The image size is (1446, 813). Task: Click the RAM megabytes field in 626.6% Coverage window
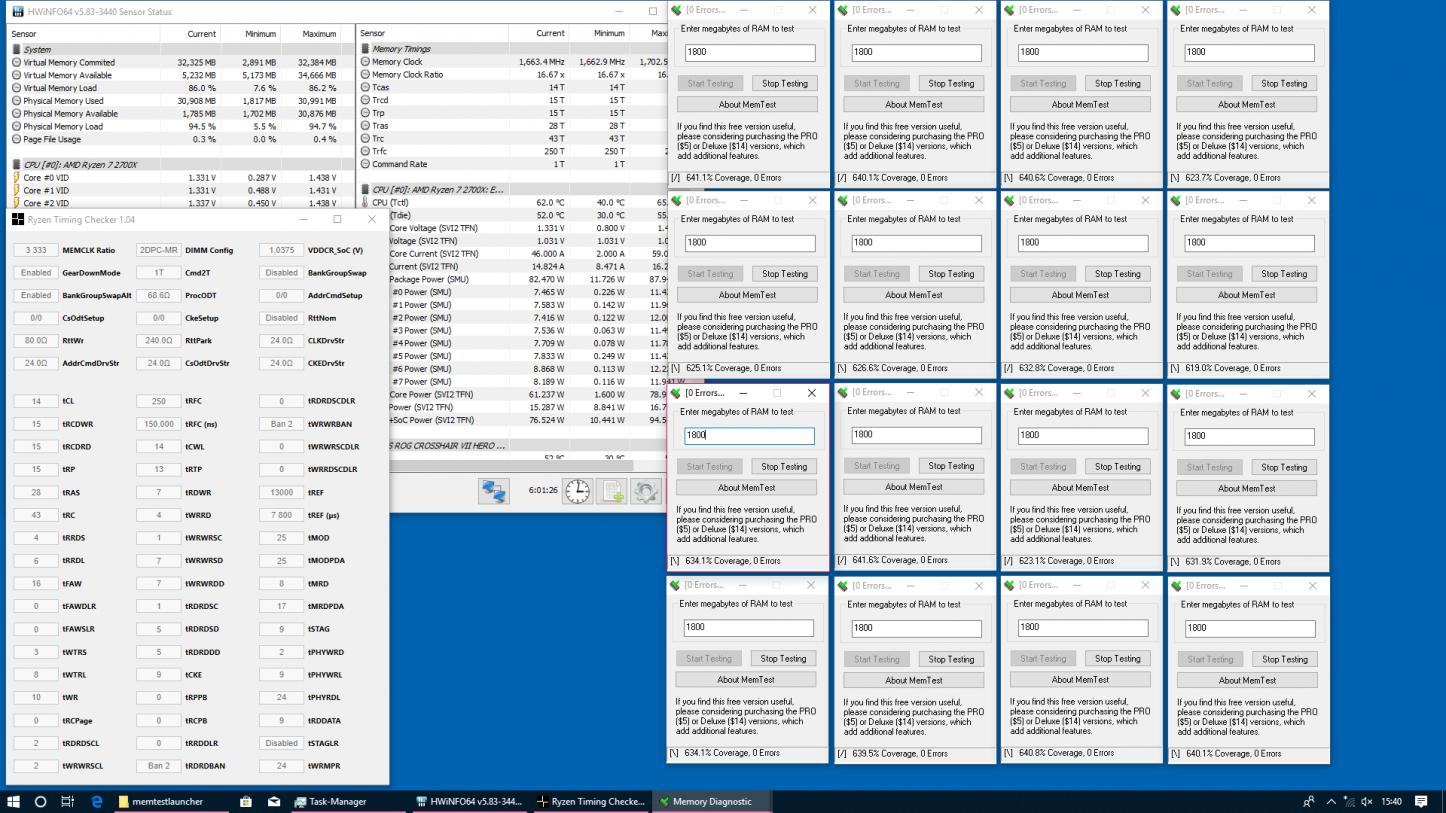(x=917, y=242)
